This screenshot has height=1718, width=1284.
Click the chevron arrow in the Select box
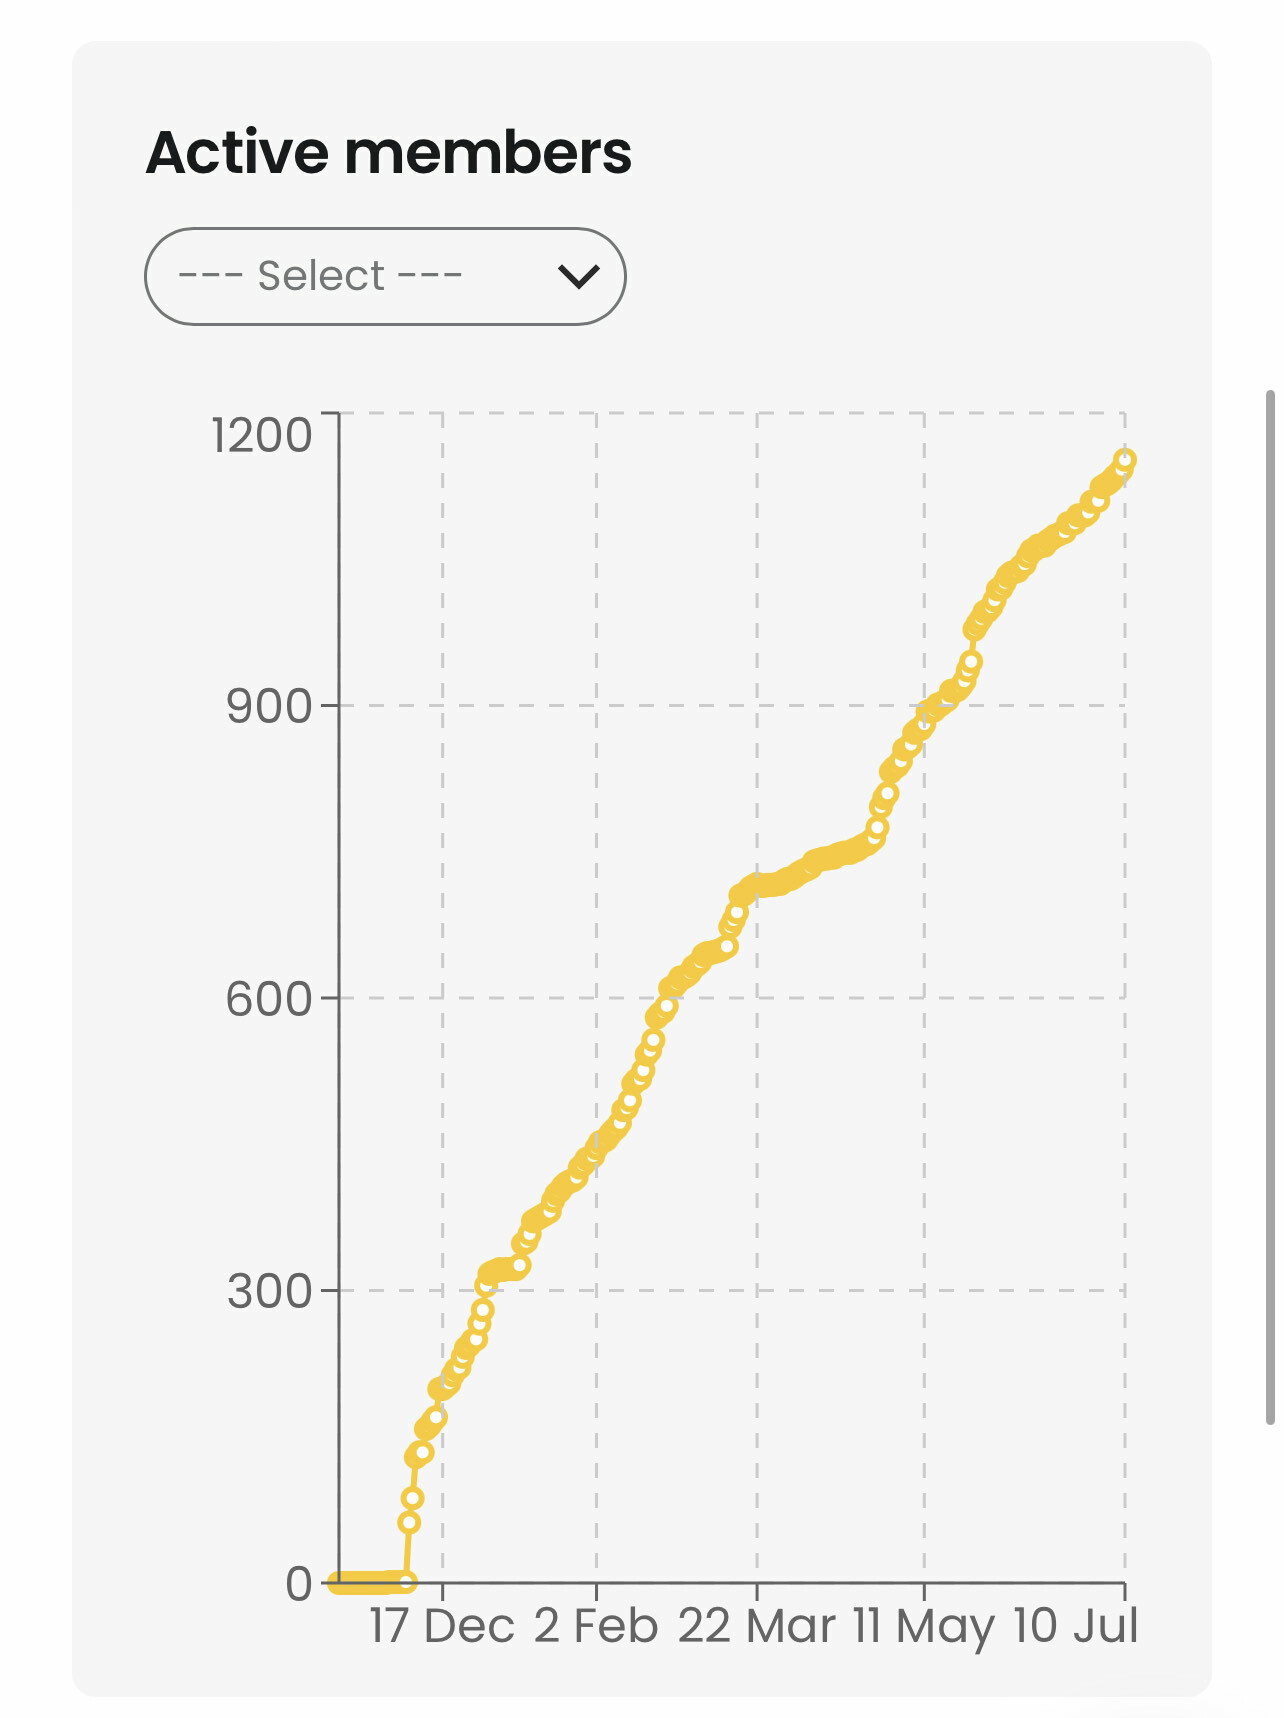click(x=578, y=276)
